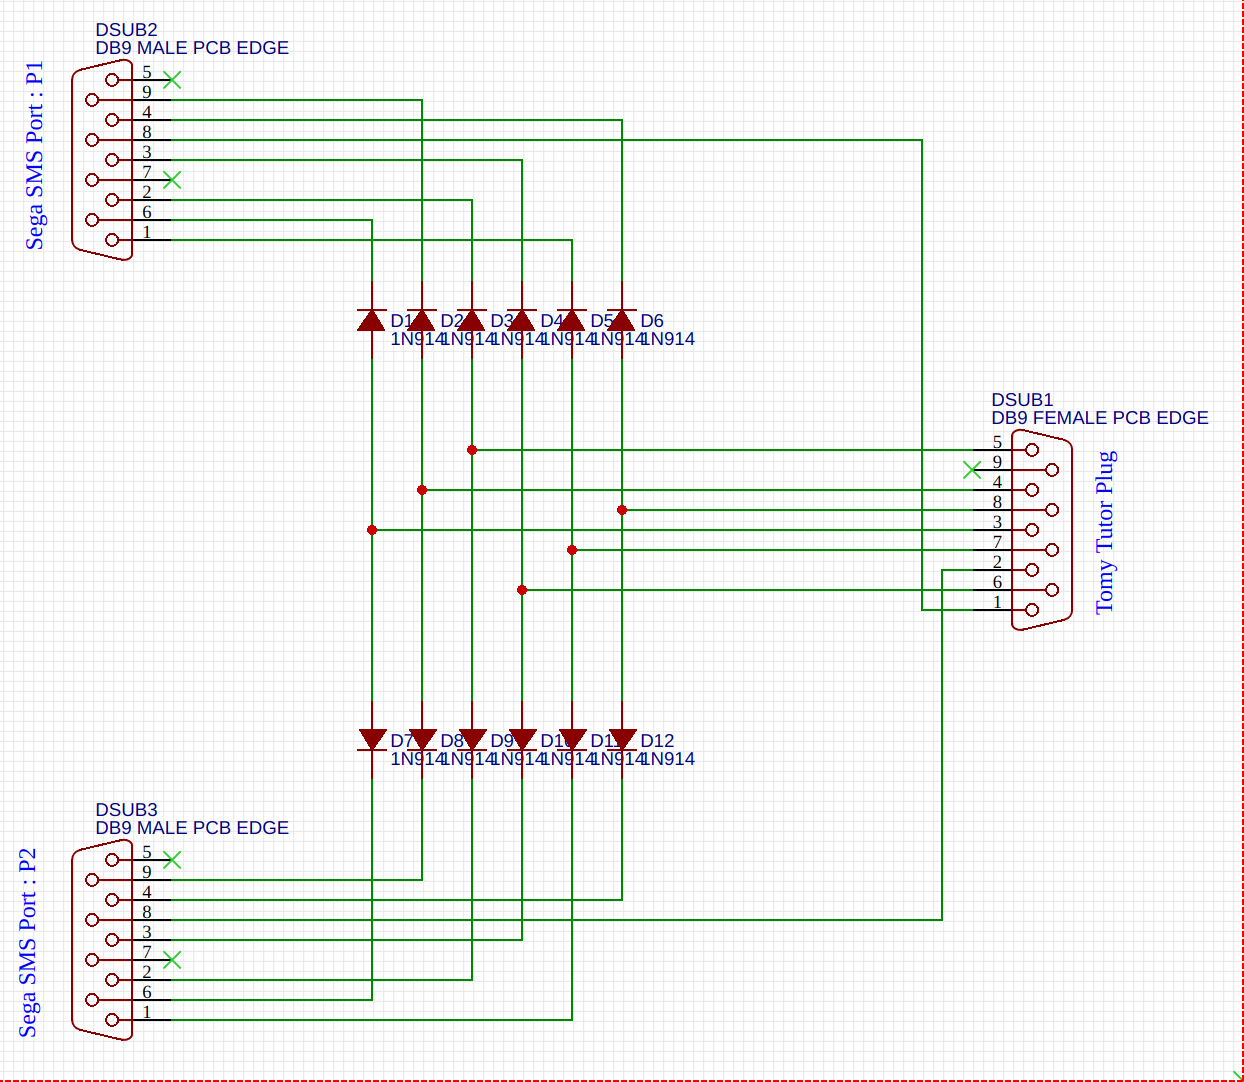
Task: Click the DSUB2 reference label
Action: pyautogui.click(x=127, y=30)
